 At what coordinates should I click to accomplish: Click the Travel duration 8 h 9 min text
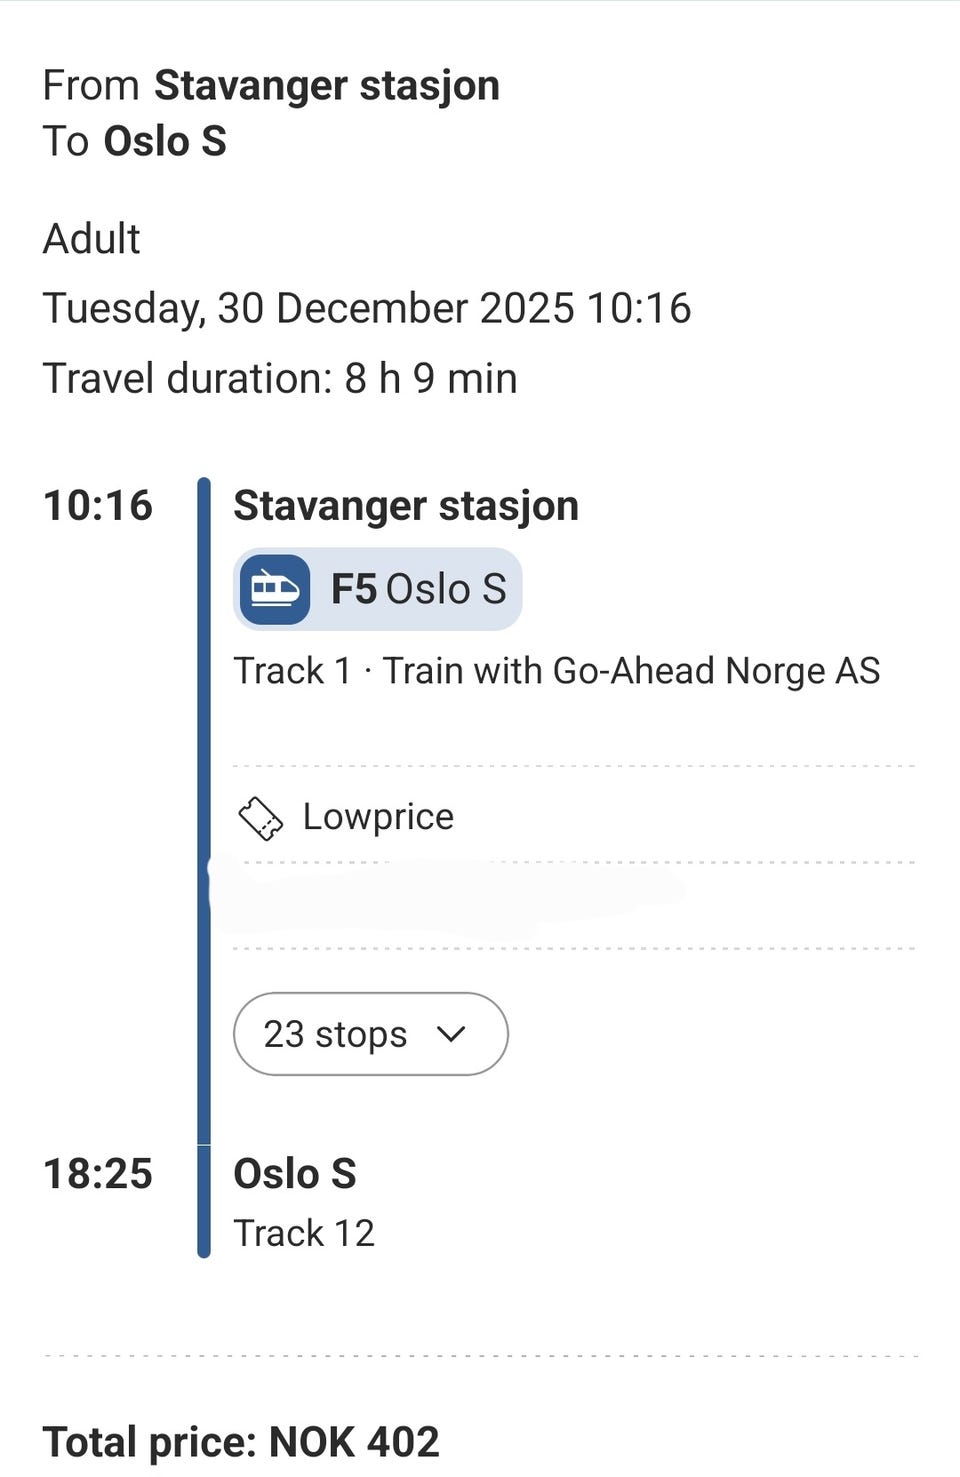[x=280, y=379]
